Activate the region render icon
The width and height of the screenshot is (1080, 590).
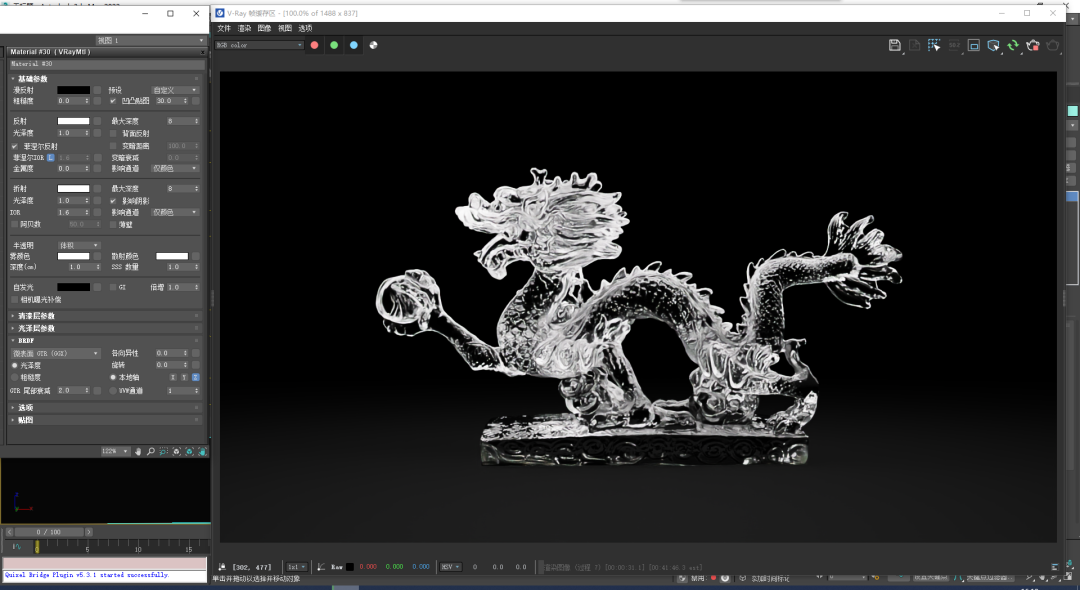tap(933, 45)
